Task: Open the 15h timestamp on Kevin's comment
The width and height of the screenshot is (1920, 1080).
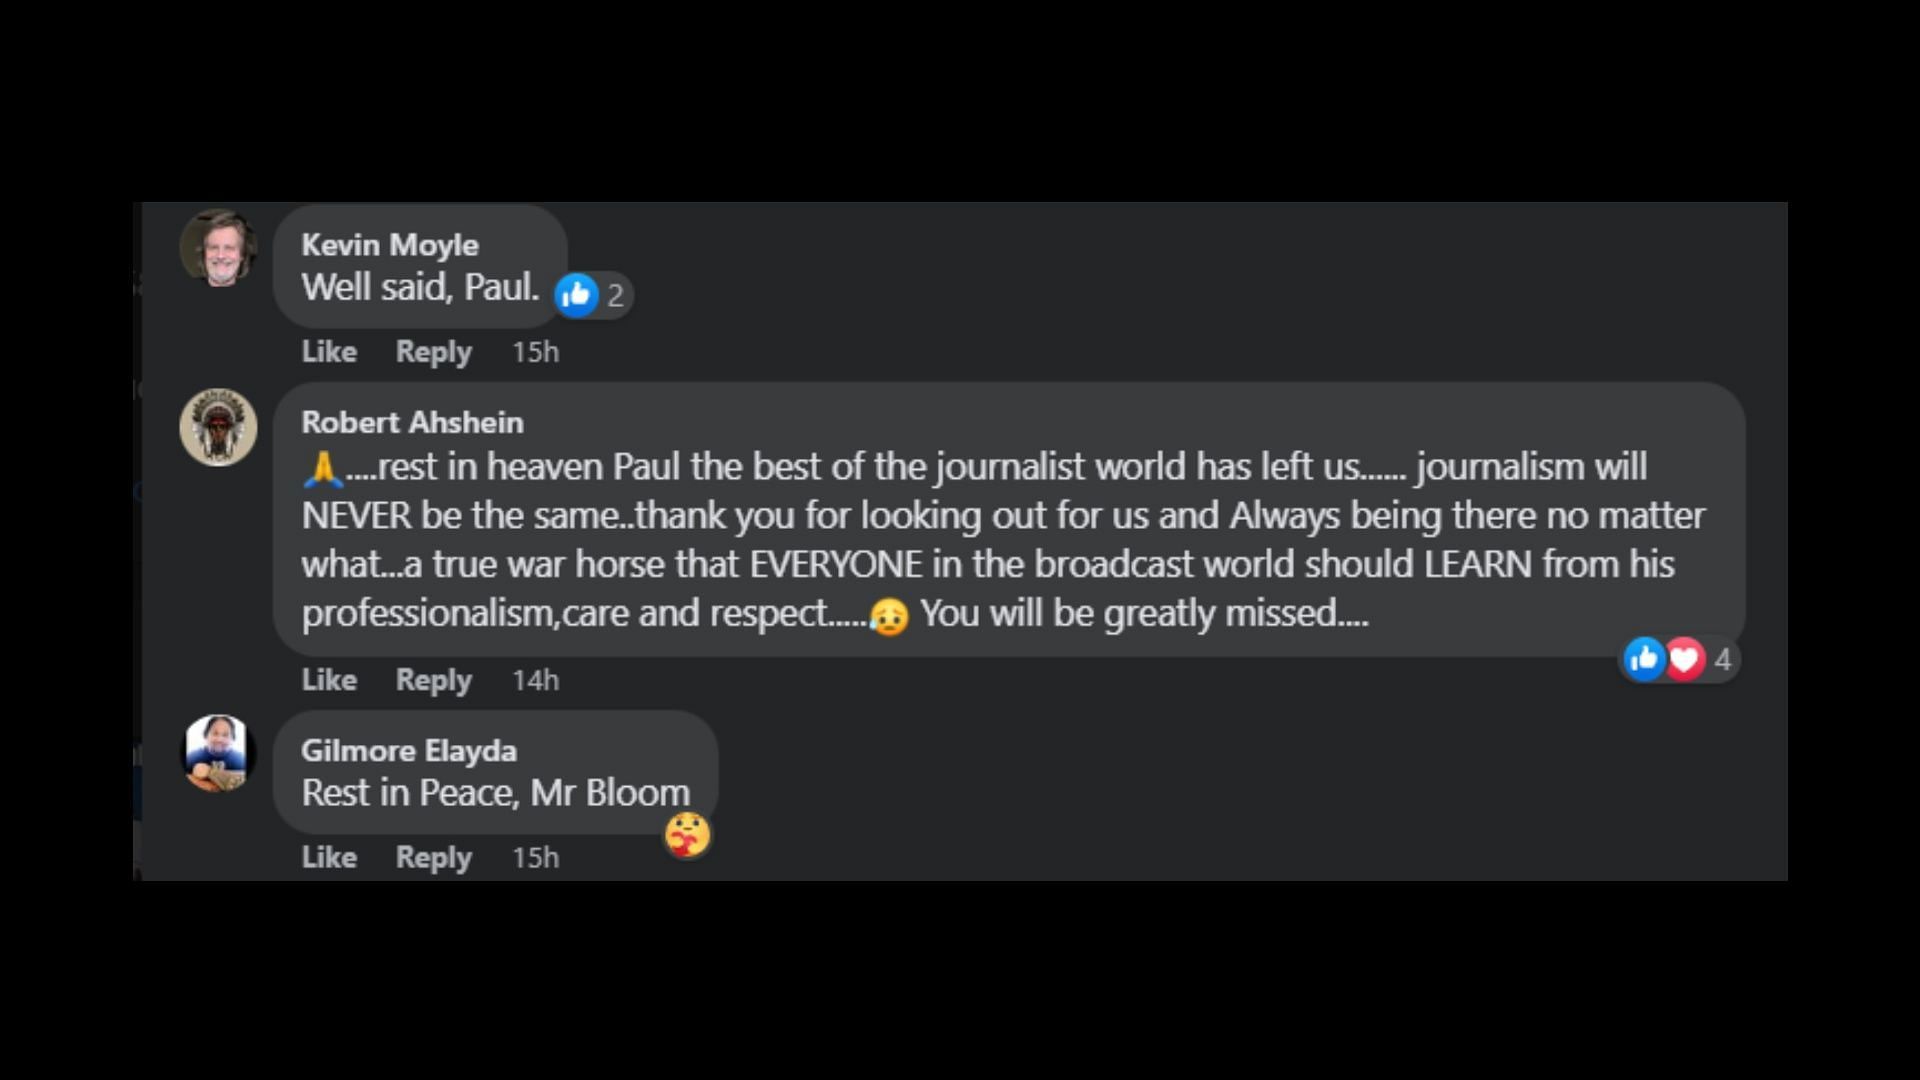Action: [535, 352]
